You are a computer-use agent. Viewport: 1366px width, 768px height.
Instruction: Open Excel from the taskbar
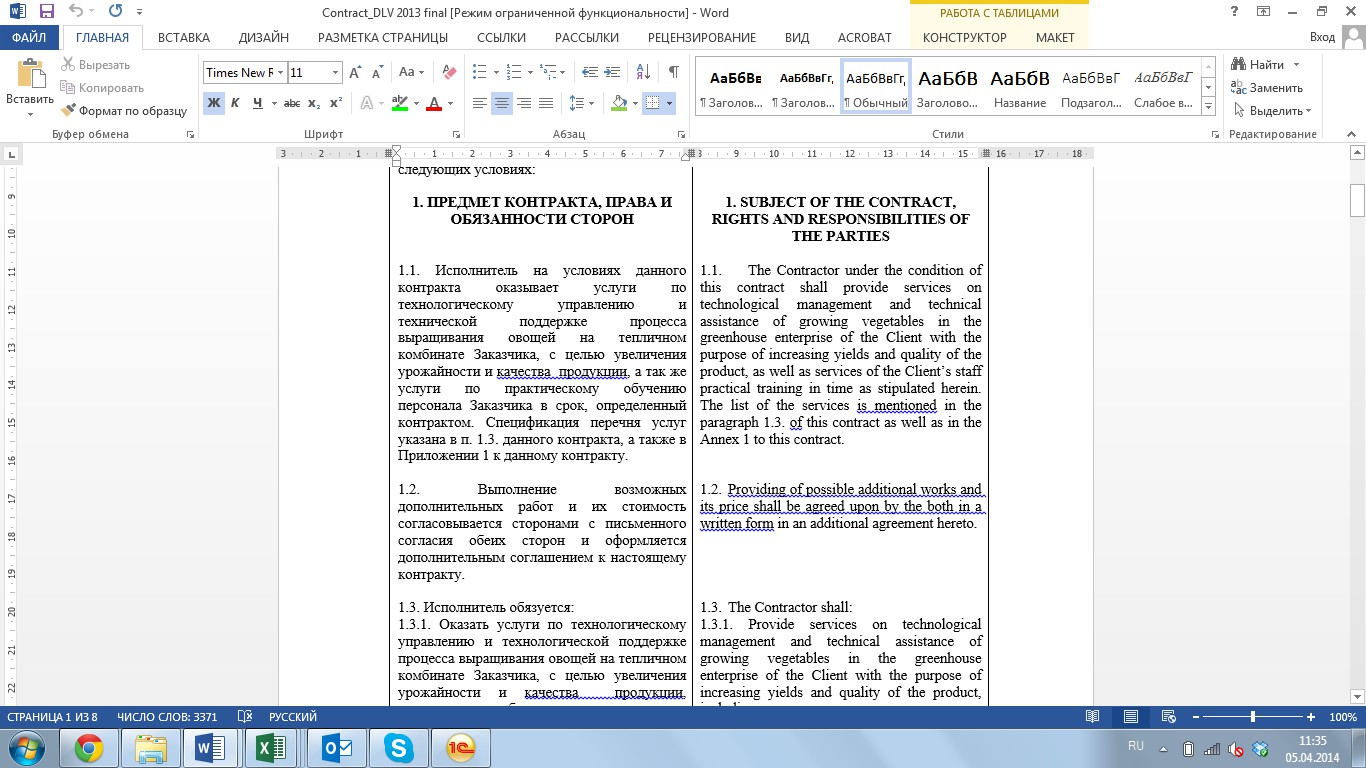point(271,748)
